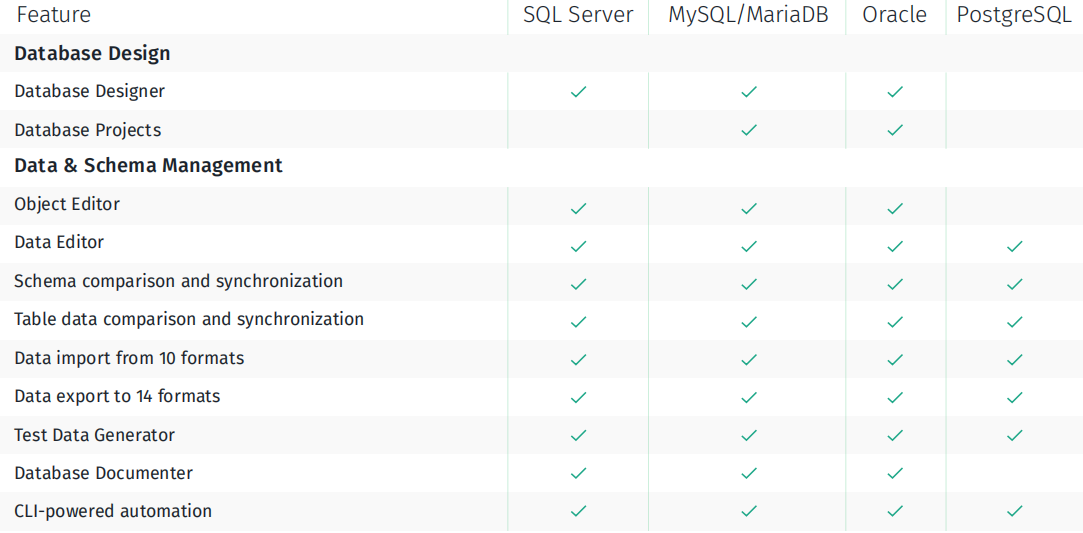Click the PostgreSQL checkmark for Schema comparison row

(1014, 284)
